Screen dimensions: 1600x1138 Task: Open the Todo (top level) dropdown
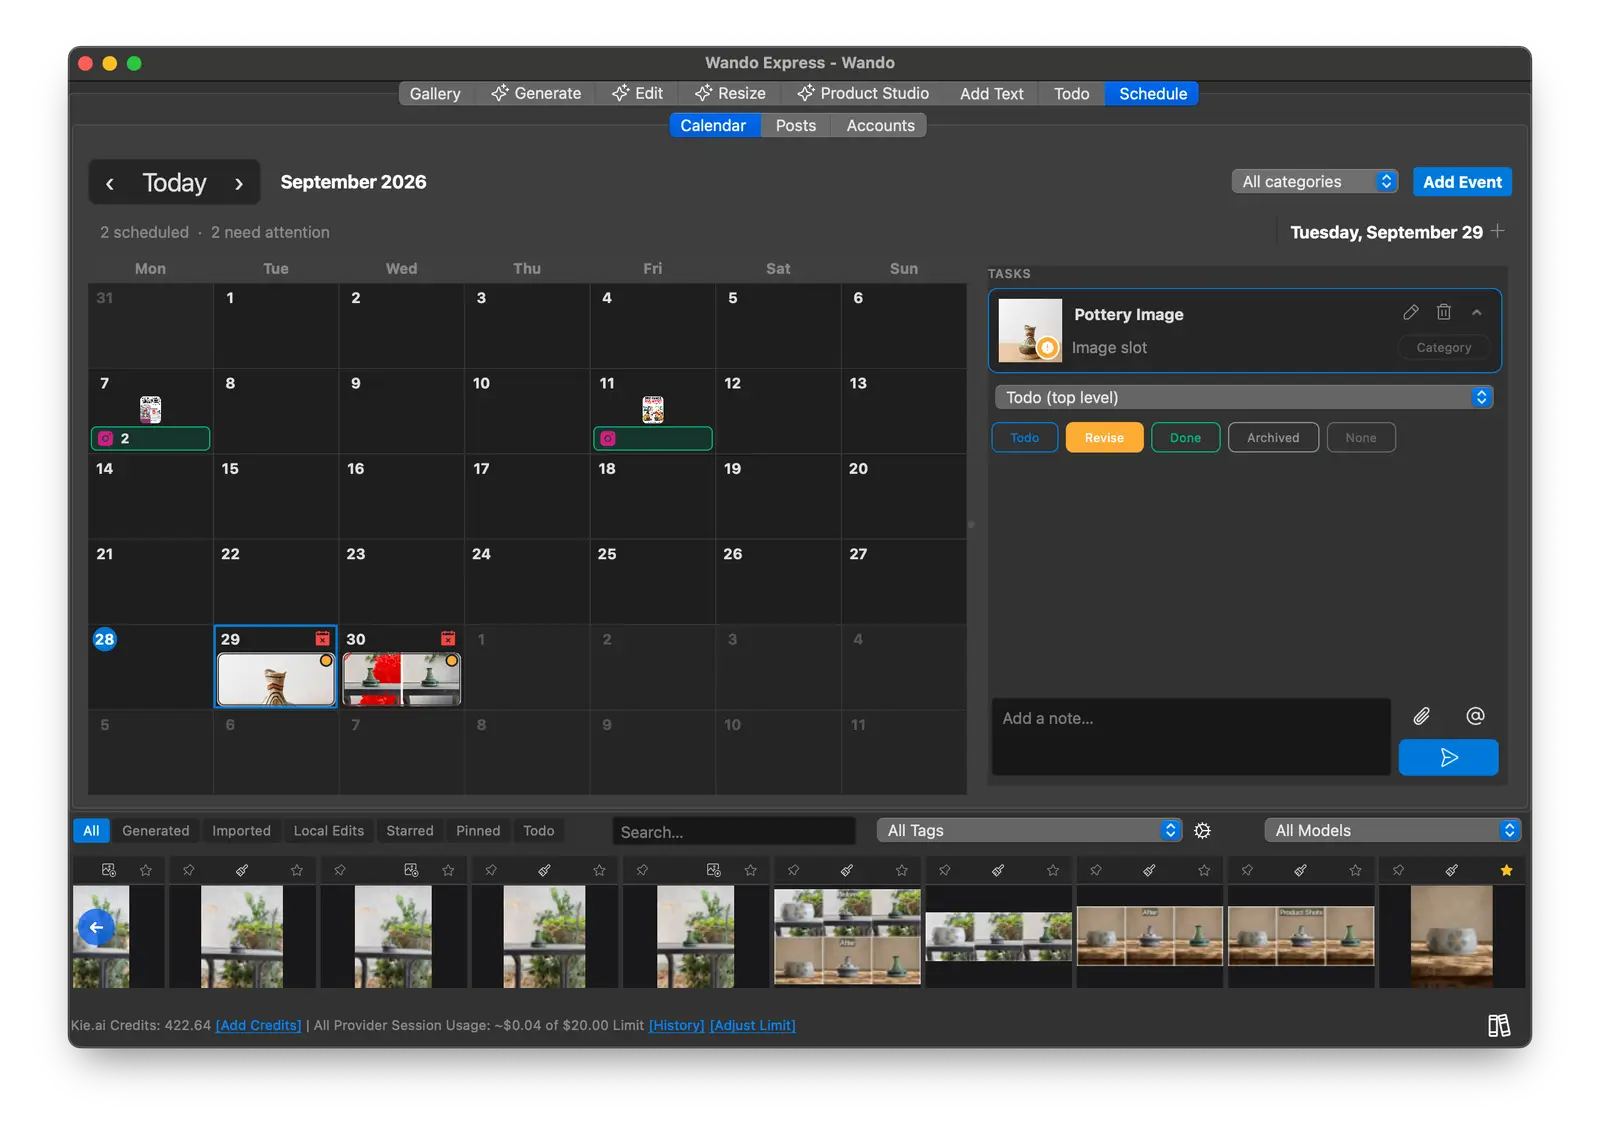(x=1244, y=397)
